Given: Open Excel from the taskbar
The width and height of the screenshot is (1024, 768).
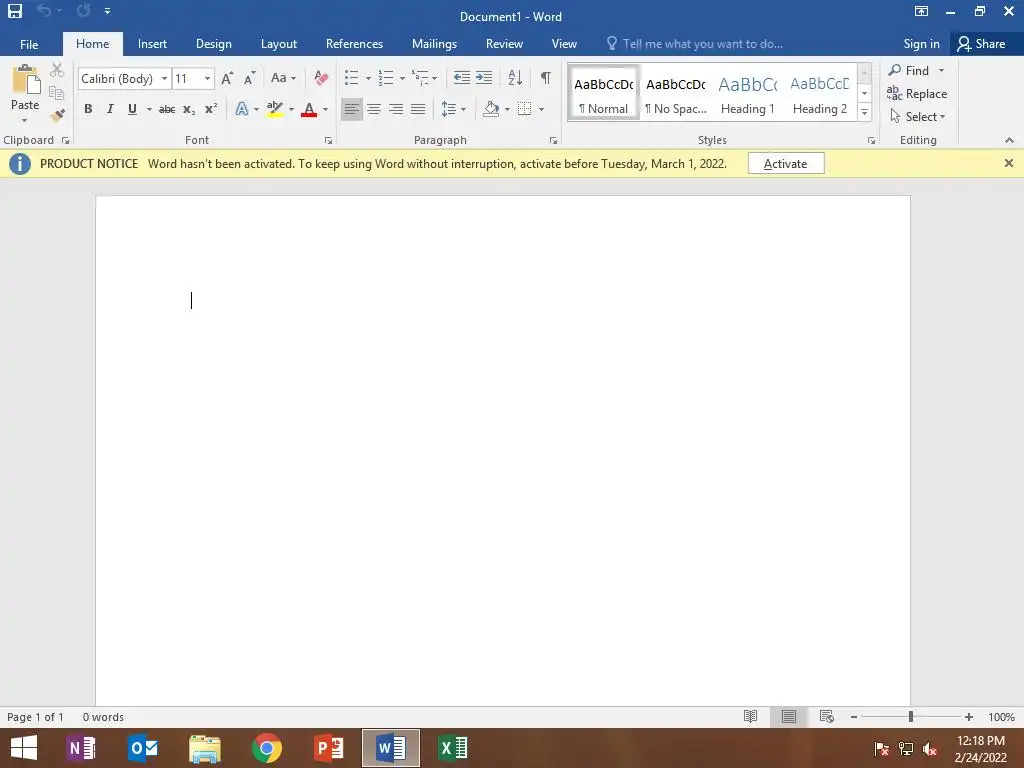Looking at the screenshot, I should [x=453, y=748].
